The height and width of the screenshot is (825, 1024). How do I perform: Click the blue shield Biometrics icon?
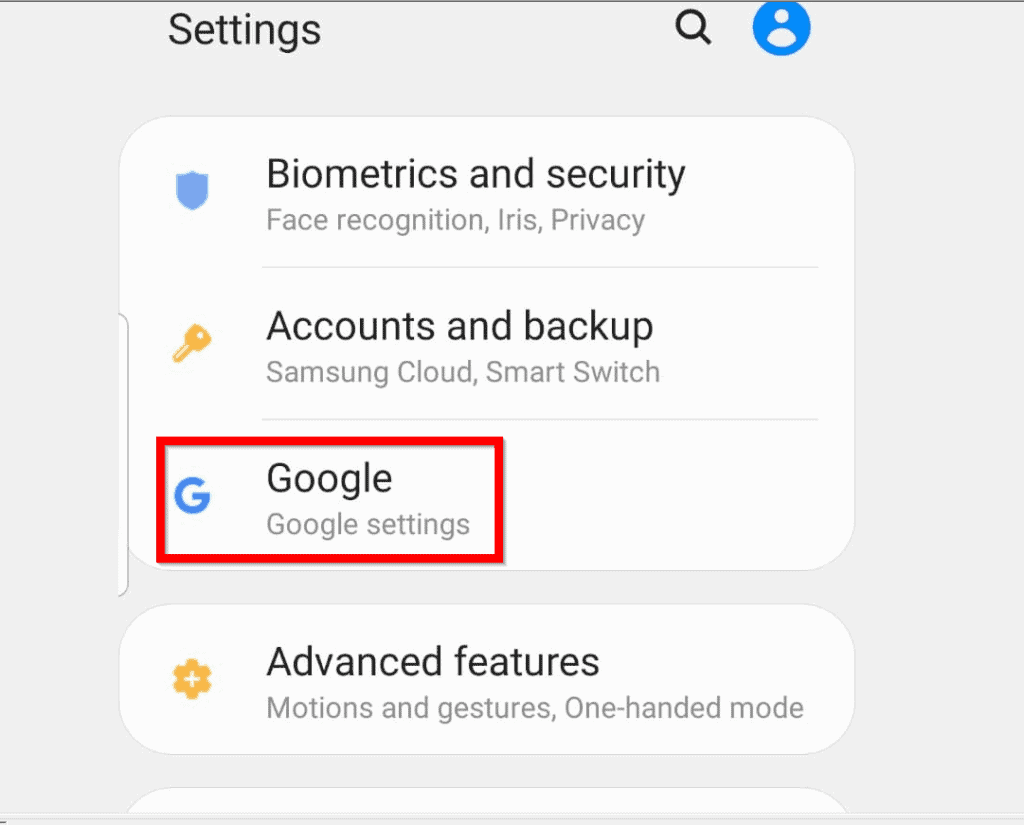(x=192, y=190)
